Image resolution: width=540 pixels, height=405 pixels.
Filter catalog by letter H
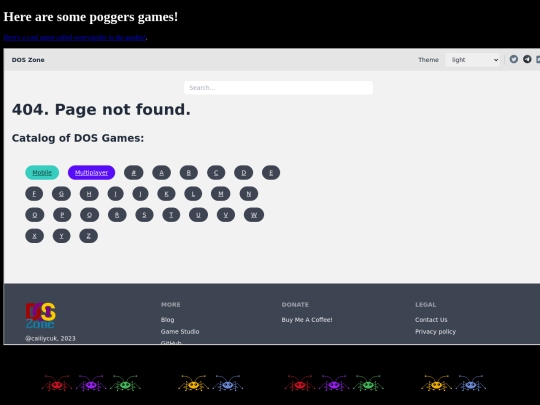pyautogui.click(x=89, y=194)
